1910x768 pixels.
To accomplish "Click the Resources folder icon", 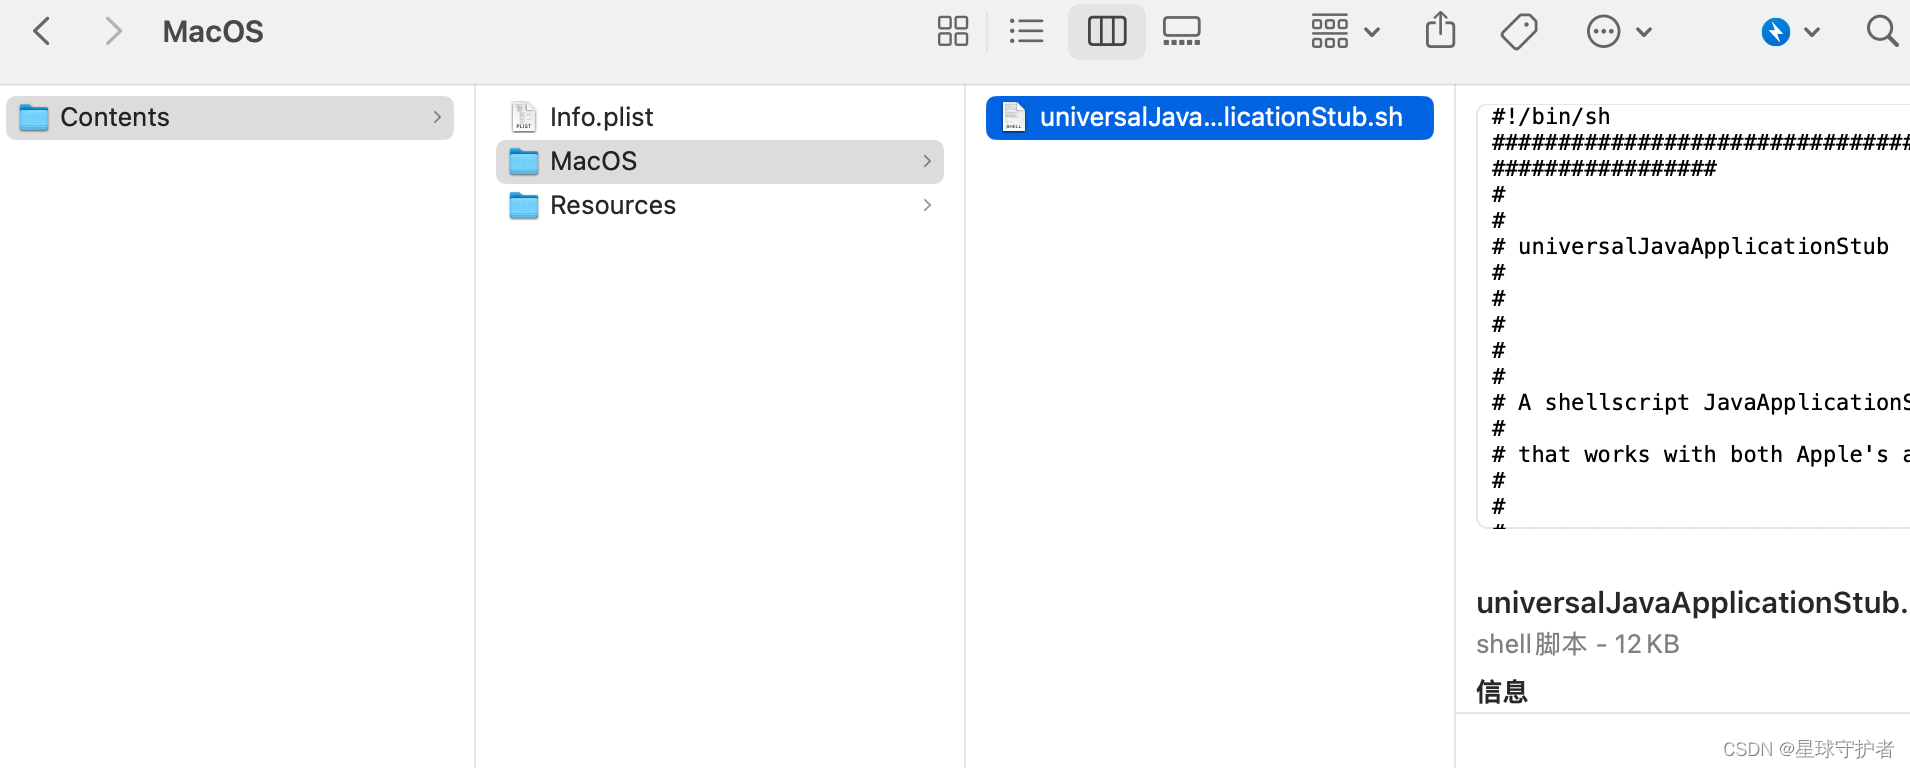I will tap(523, 205).
